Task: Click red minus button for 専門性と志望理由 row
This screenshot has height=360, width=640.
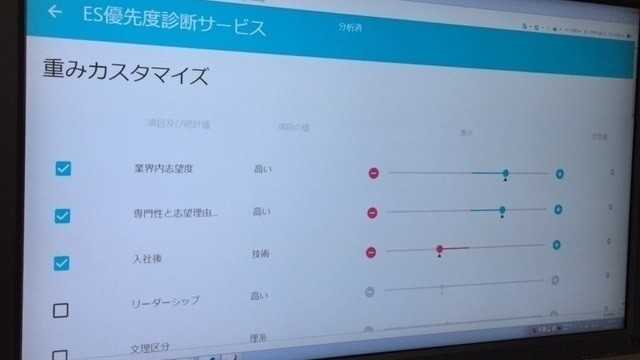Action: pyautogui.click(x=372, y=213)
